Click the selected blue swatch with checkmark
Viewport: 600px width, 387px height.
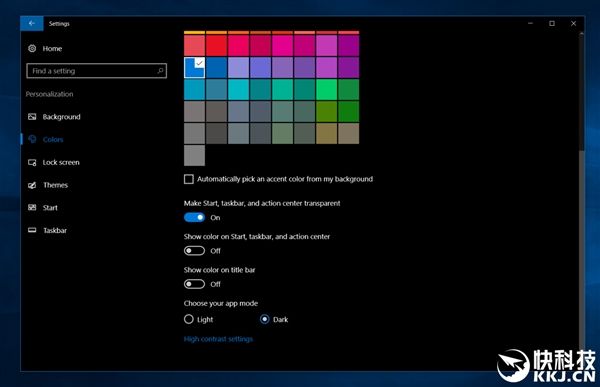click(194, 68)
